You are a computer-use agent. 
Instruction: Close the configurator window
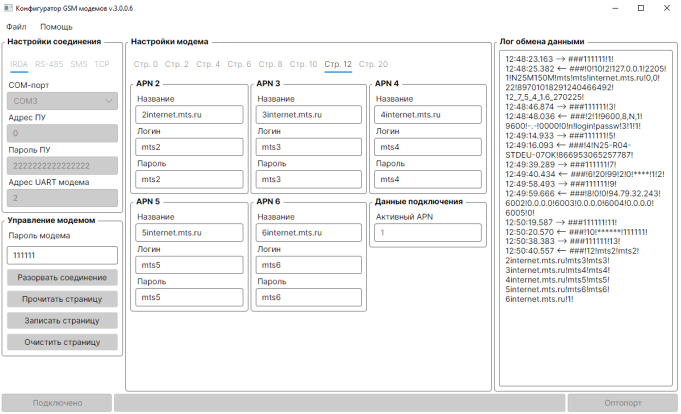coord(667,8)
